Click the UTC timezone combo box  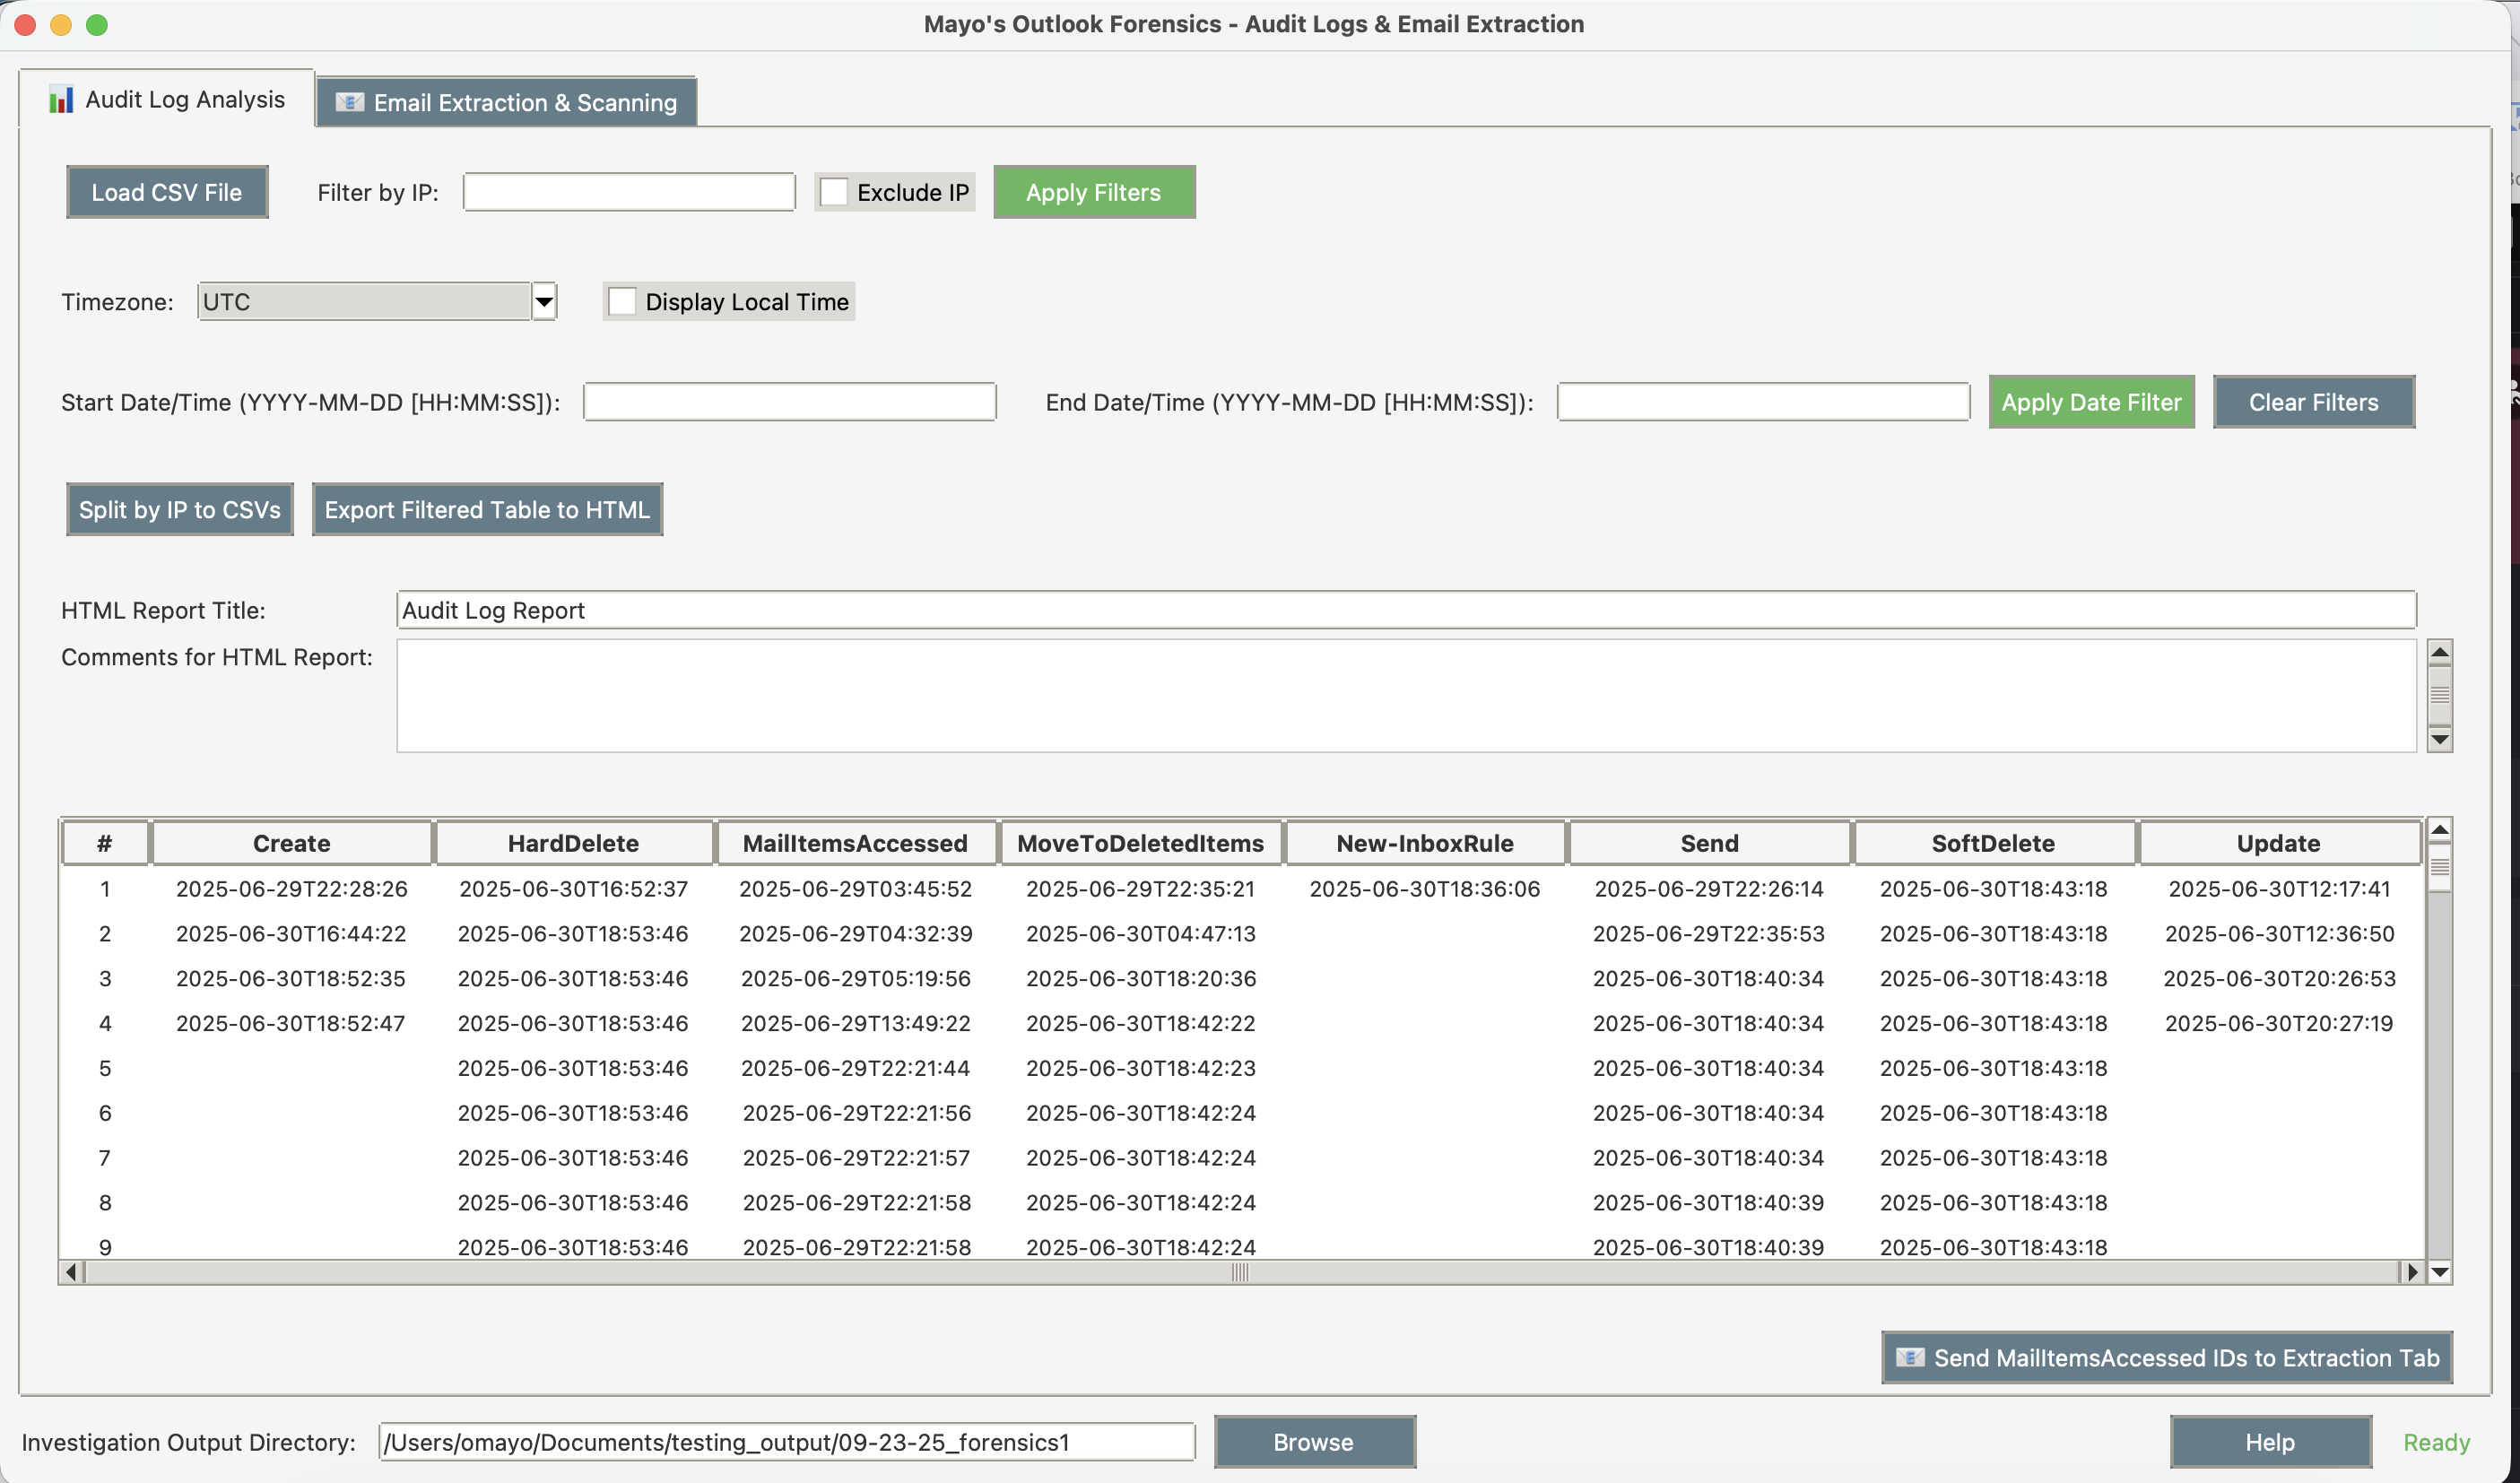[x=364, y=302]
